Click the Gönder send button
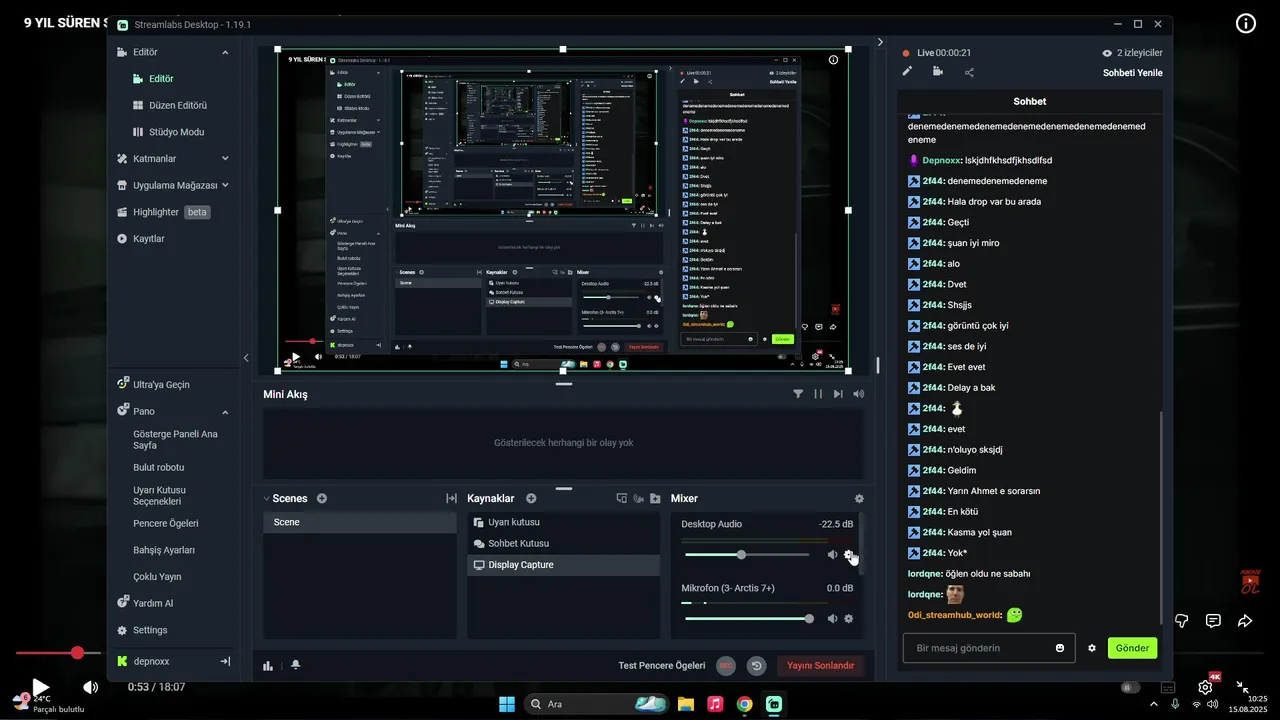The image size is (1280, 720). click(1132, 648)
